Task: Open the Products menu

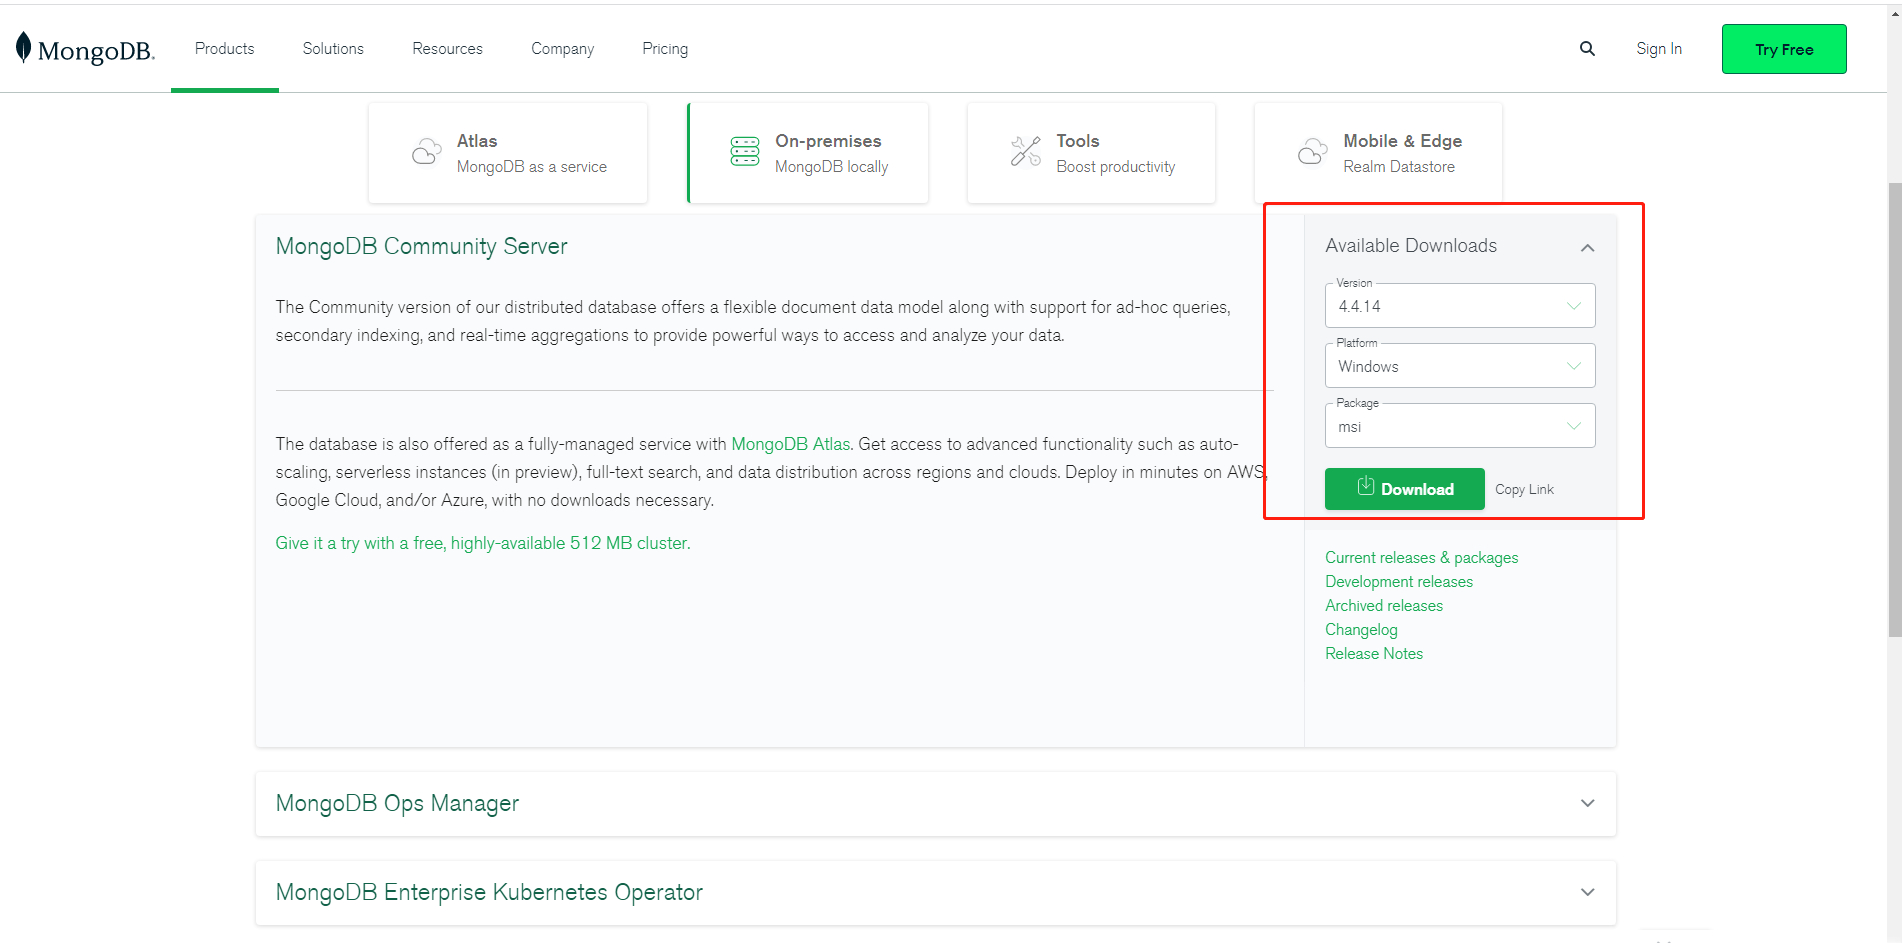Action: tap(224, 49)
